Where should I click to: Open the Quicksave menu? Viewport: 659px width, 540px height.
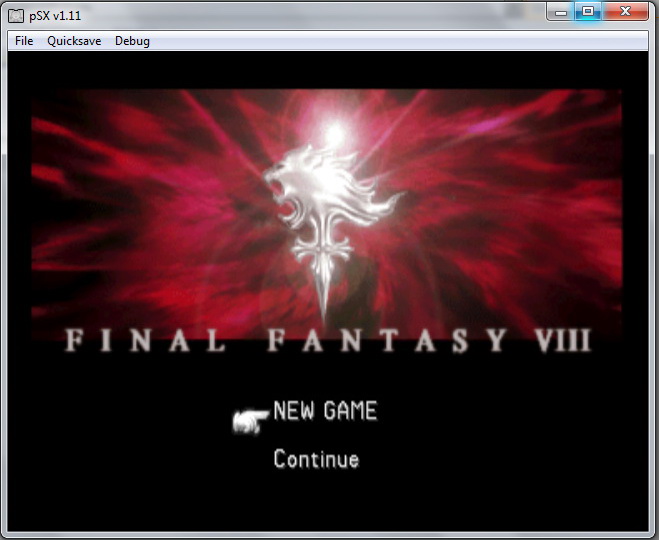[x=74, y=41]
